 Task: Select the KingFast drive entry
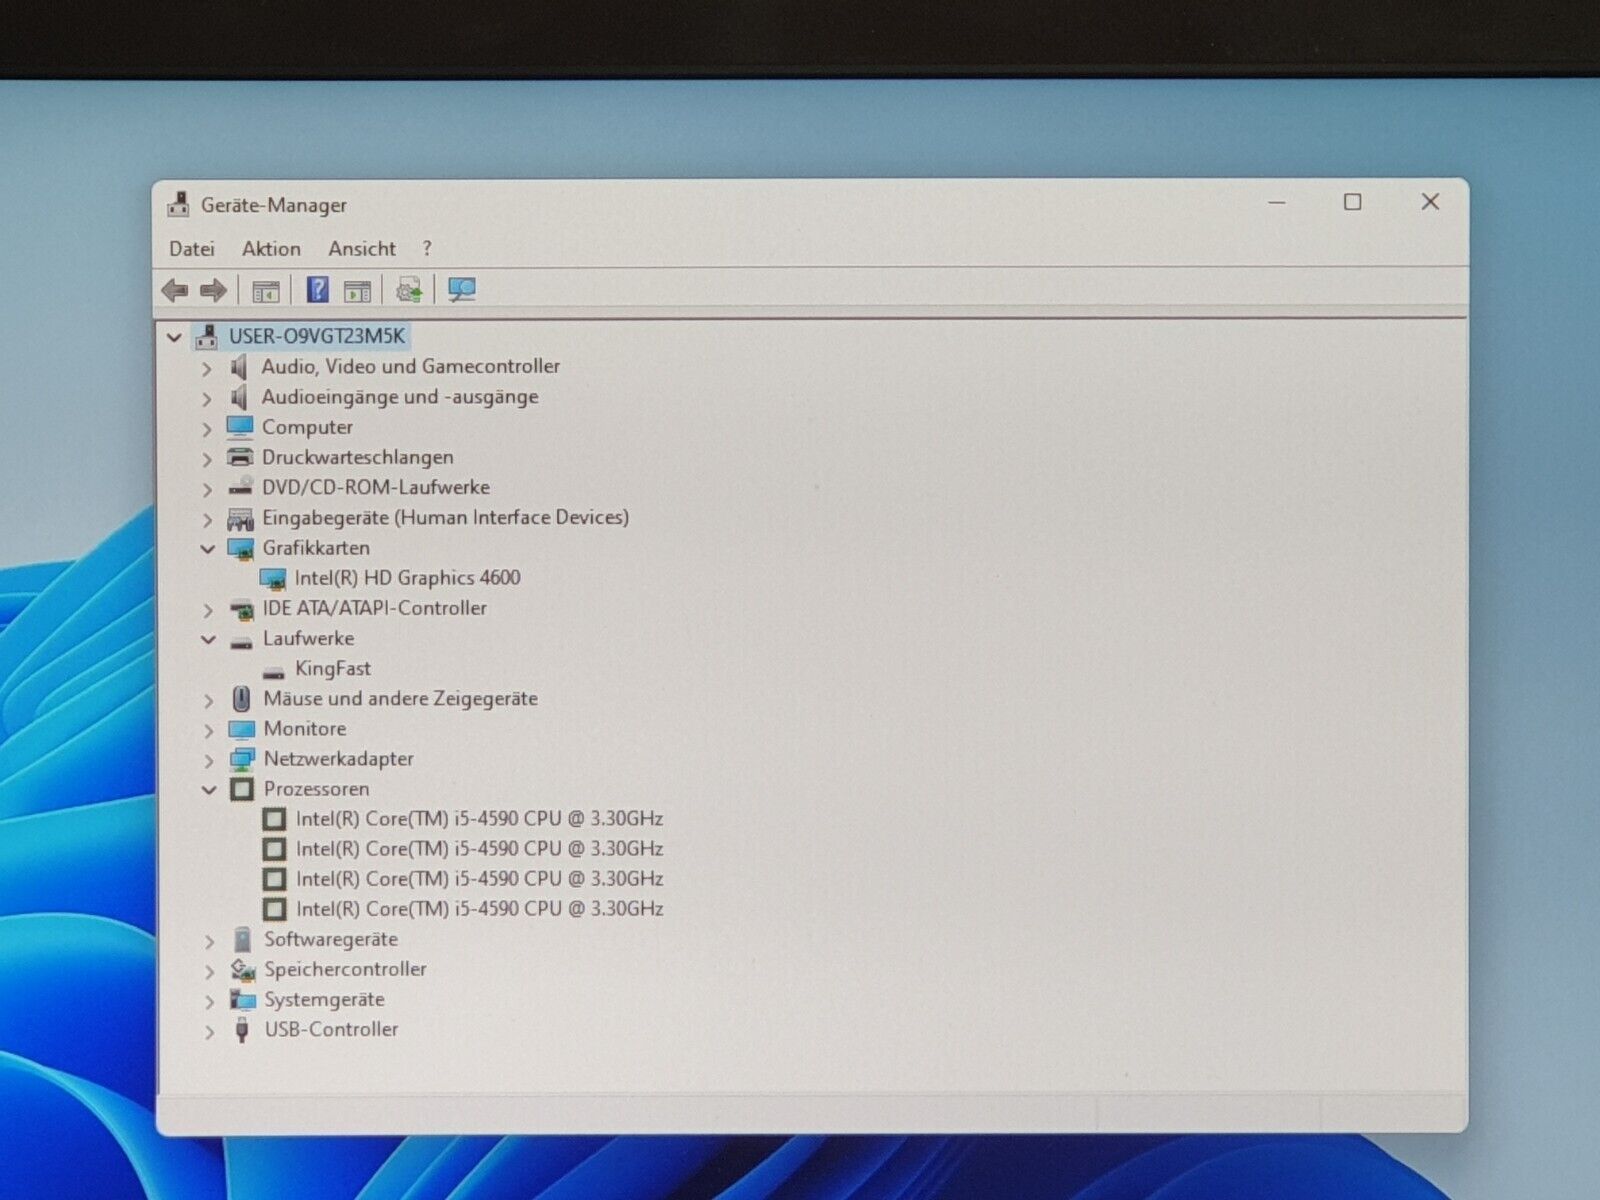332,669
